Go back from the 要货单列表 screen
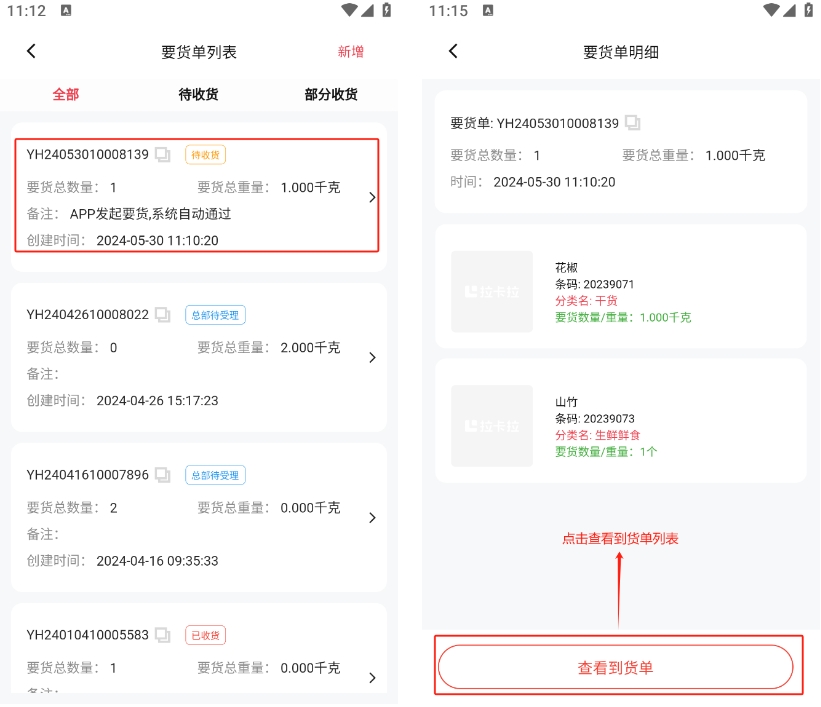 (31, 51)
